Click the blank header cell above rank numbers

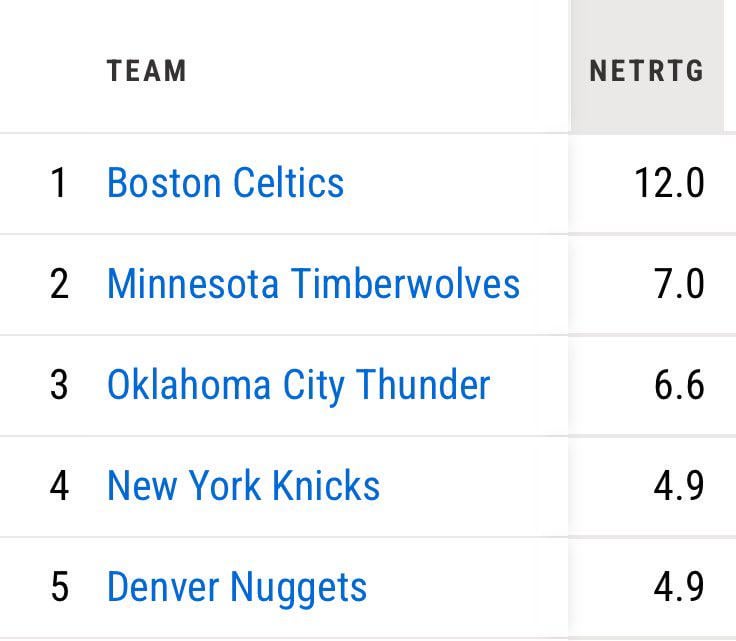pyautogui.click(x=50, y=71)
